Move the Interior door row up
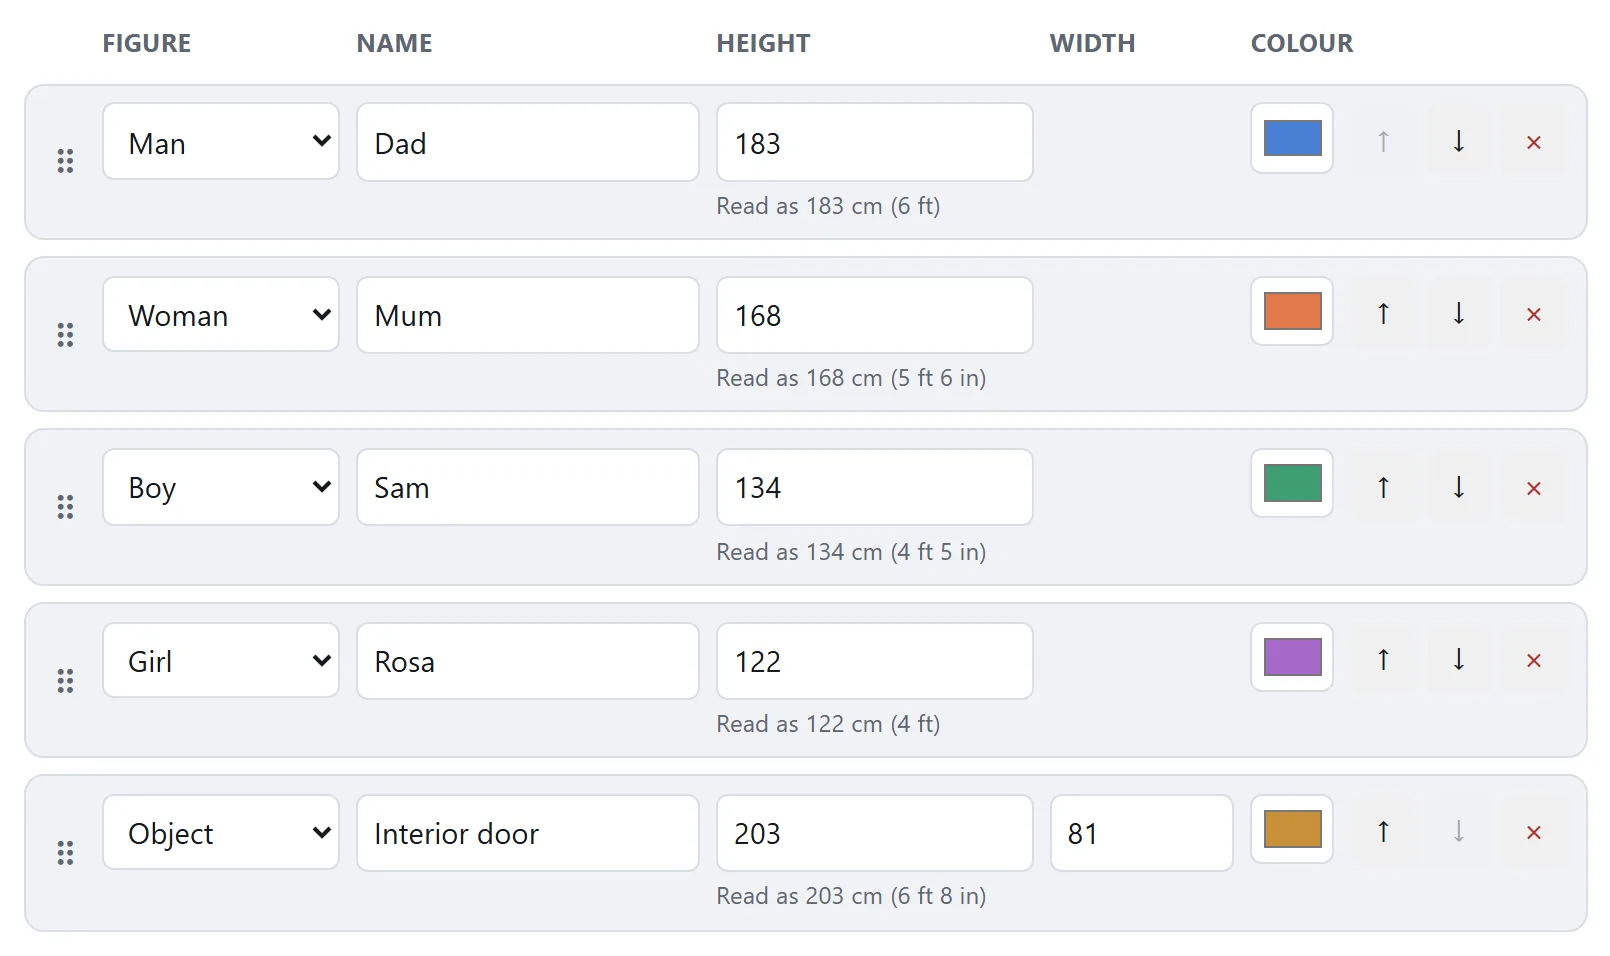The image size is (1610, 956). coord(1383,832)
